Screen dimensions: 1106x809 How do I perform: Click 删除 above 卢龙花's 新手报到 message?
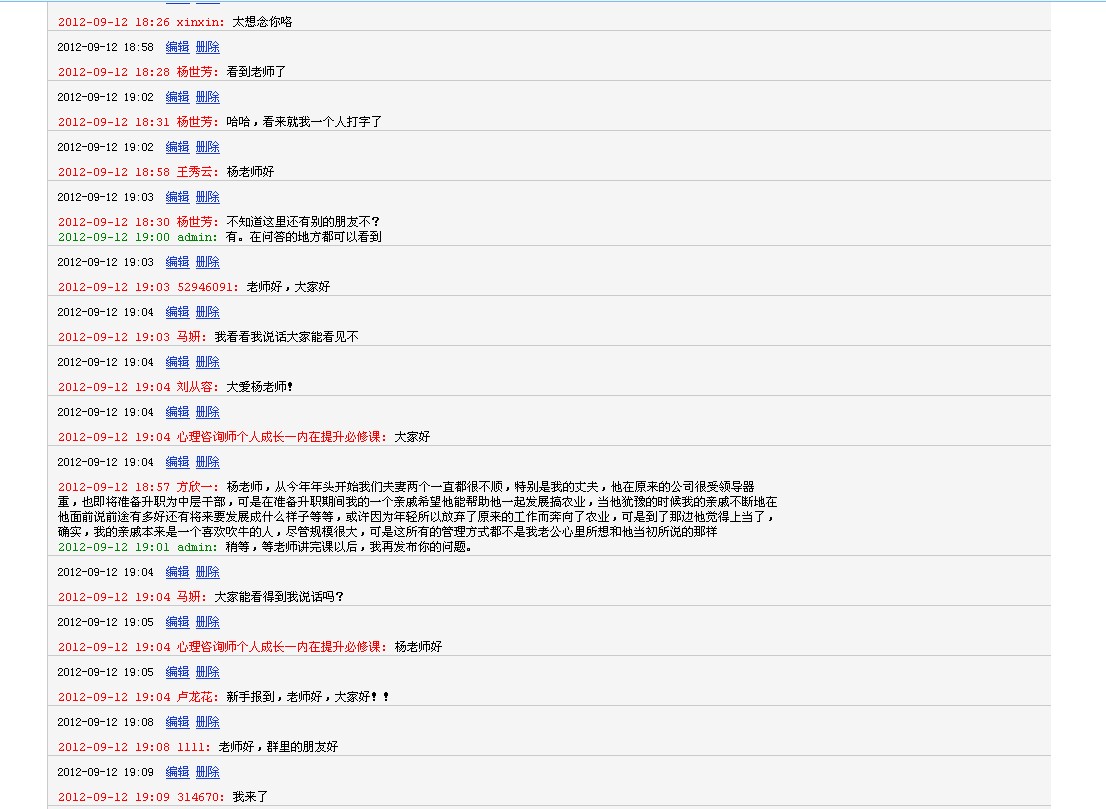pos(207,672)
